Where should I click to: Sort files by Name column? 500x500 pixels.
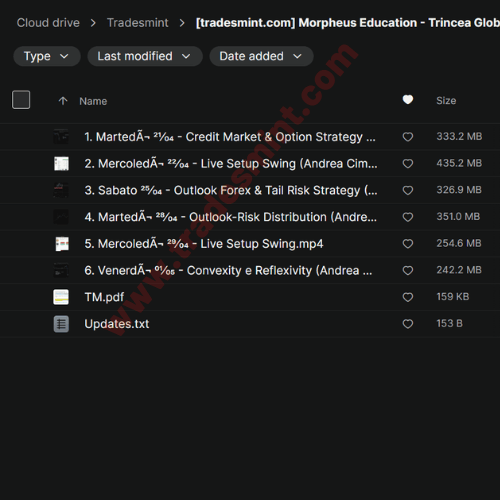(93, 101)
